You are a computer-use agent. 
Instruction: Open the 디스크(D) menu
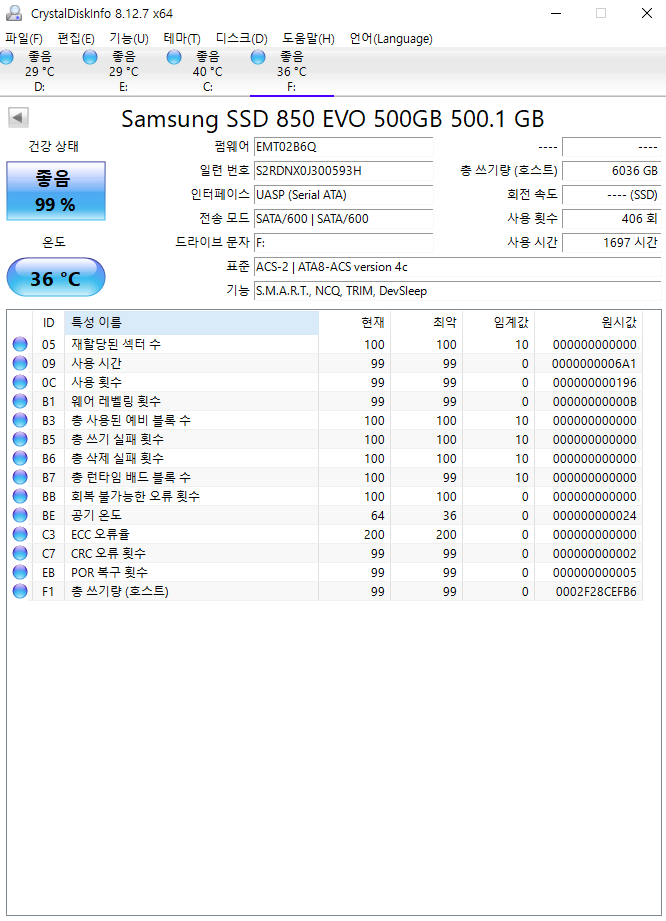pos(241,39)
